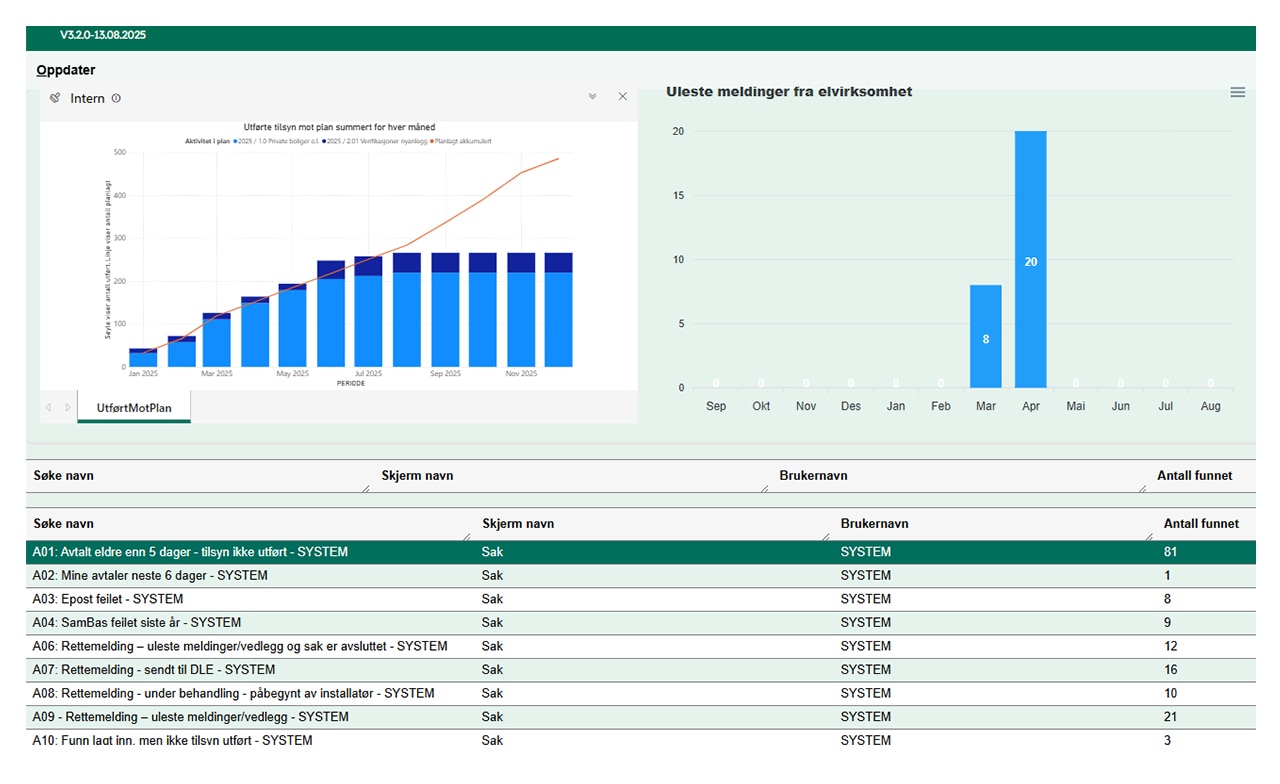Image resolution: width=1280 pixels, height=784 pixels.
Task: Go to previous report page arrow
Action: pos(48,407)
